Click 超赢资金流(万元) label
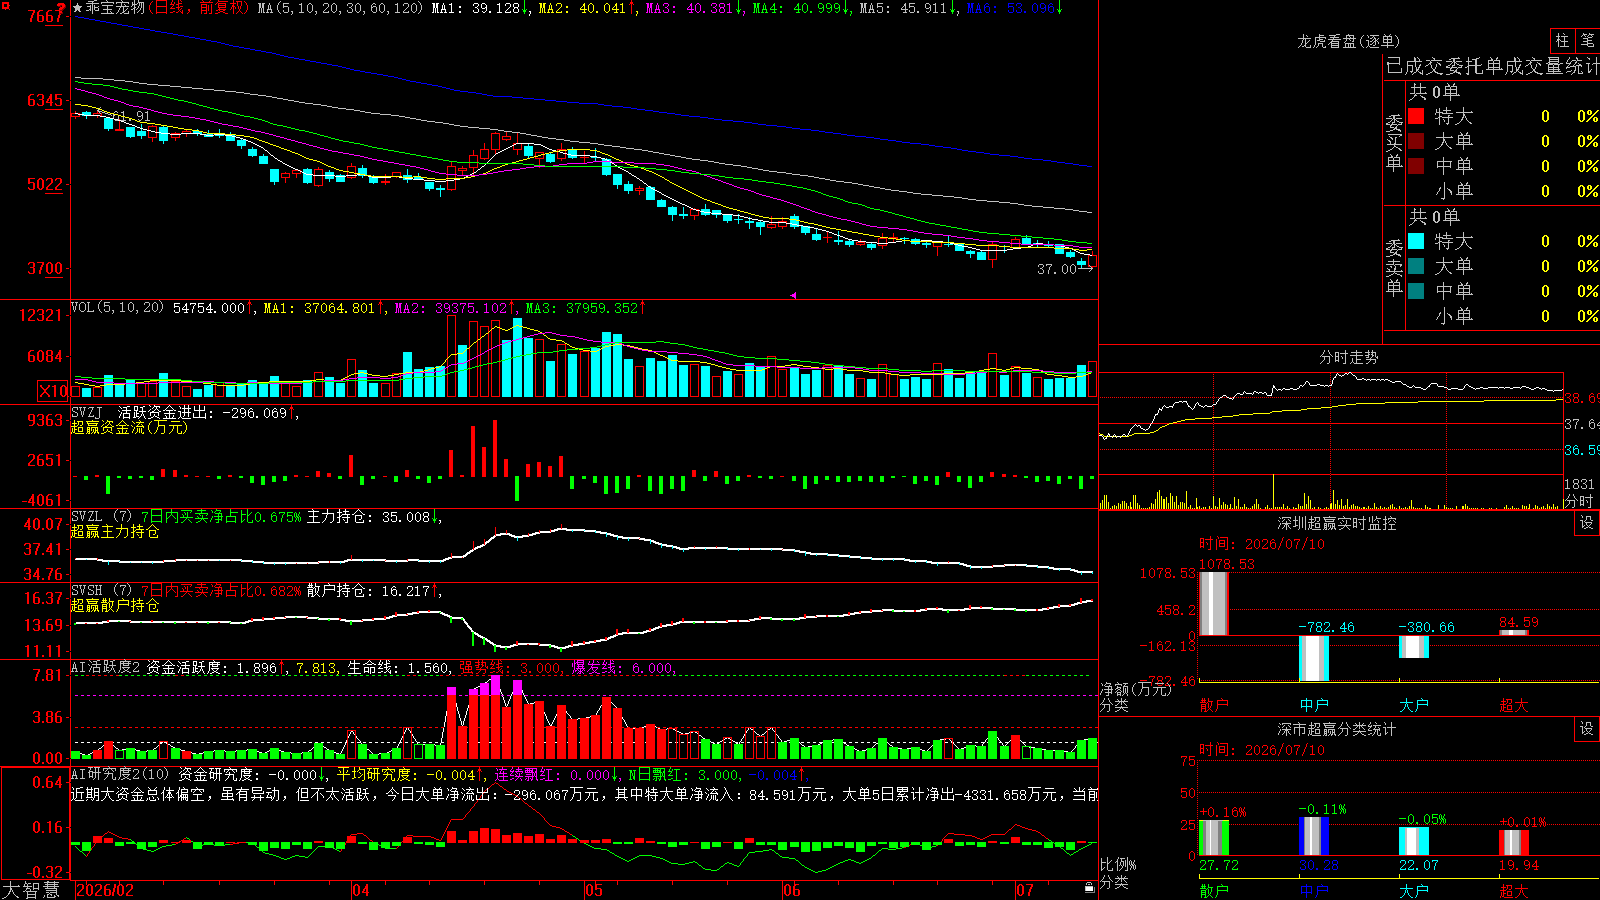1600x900 pixels. 129,427
